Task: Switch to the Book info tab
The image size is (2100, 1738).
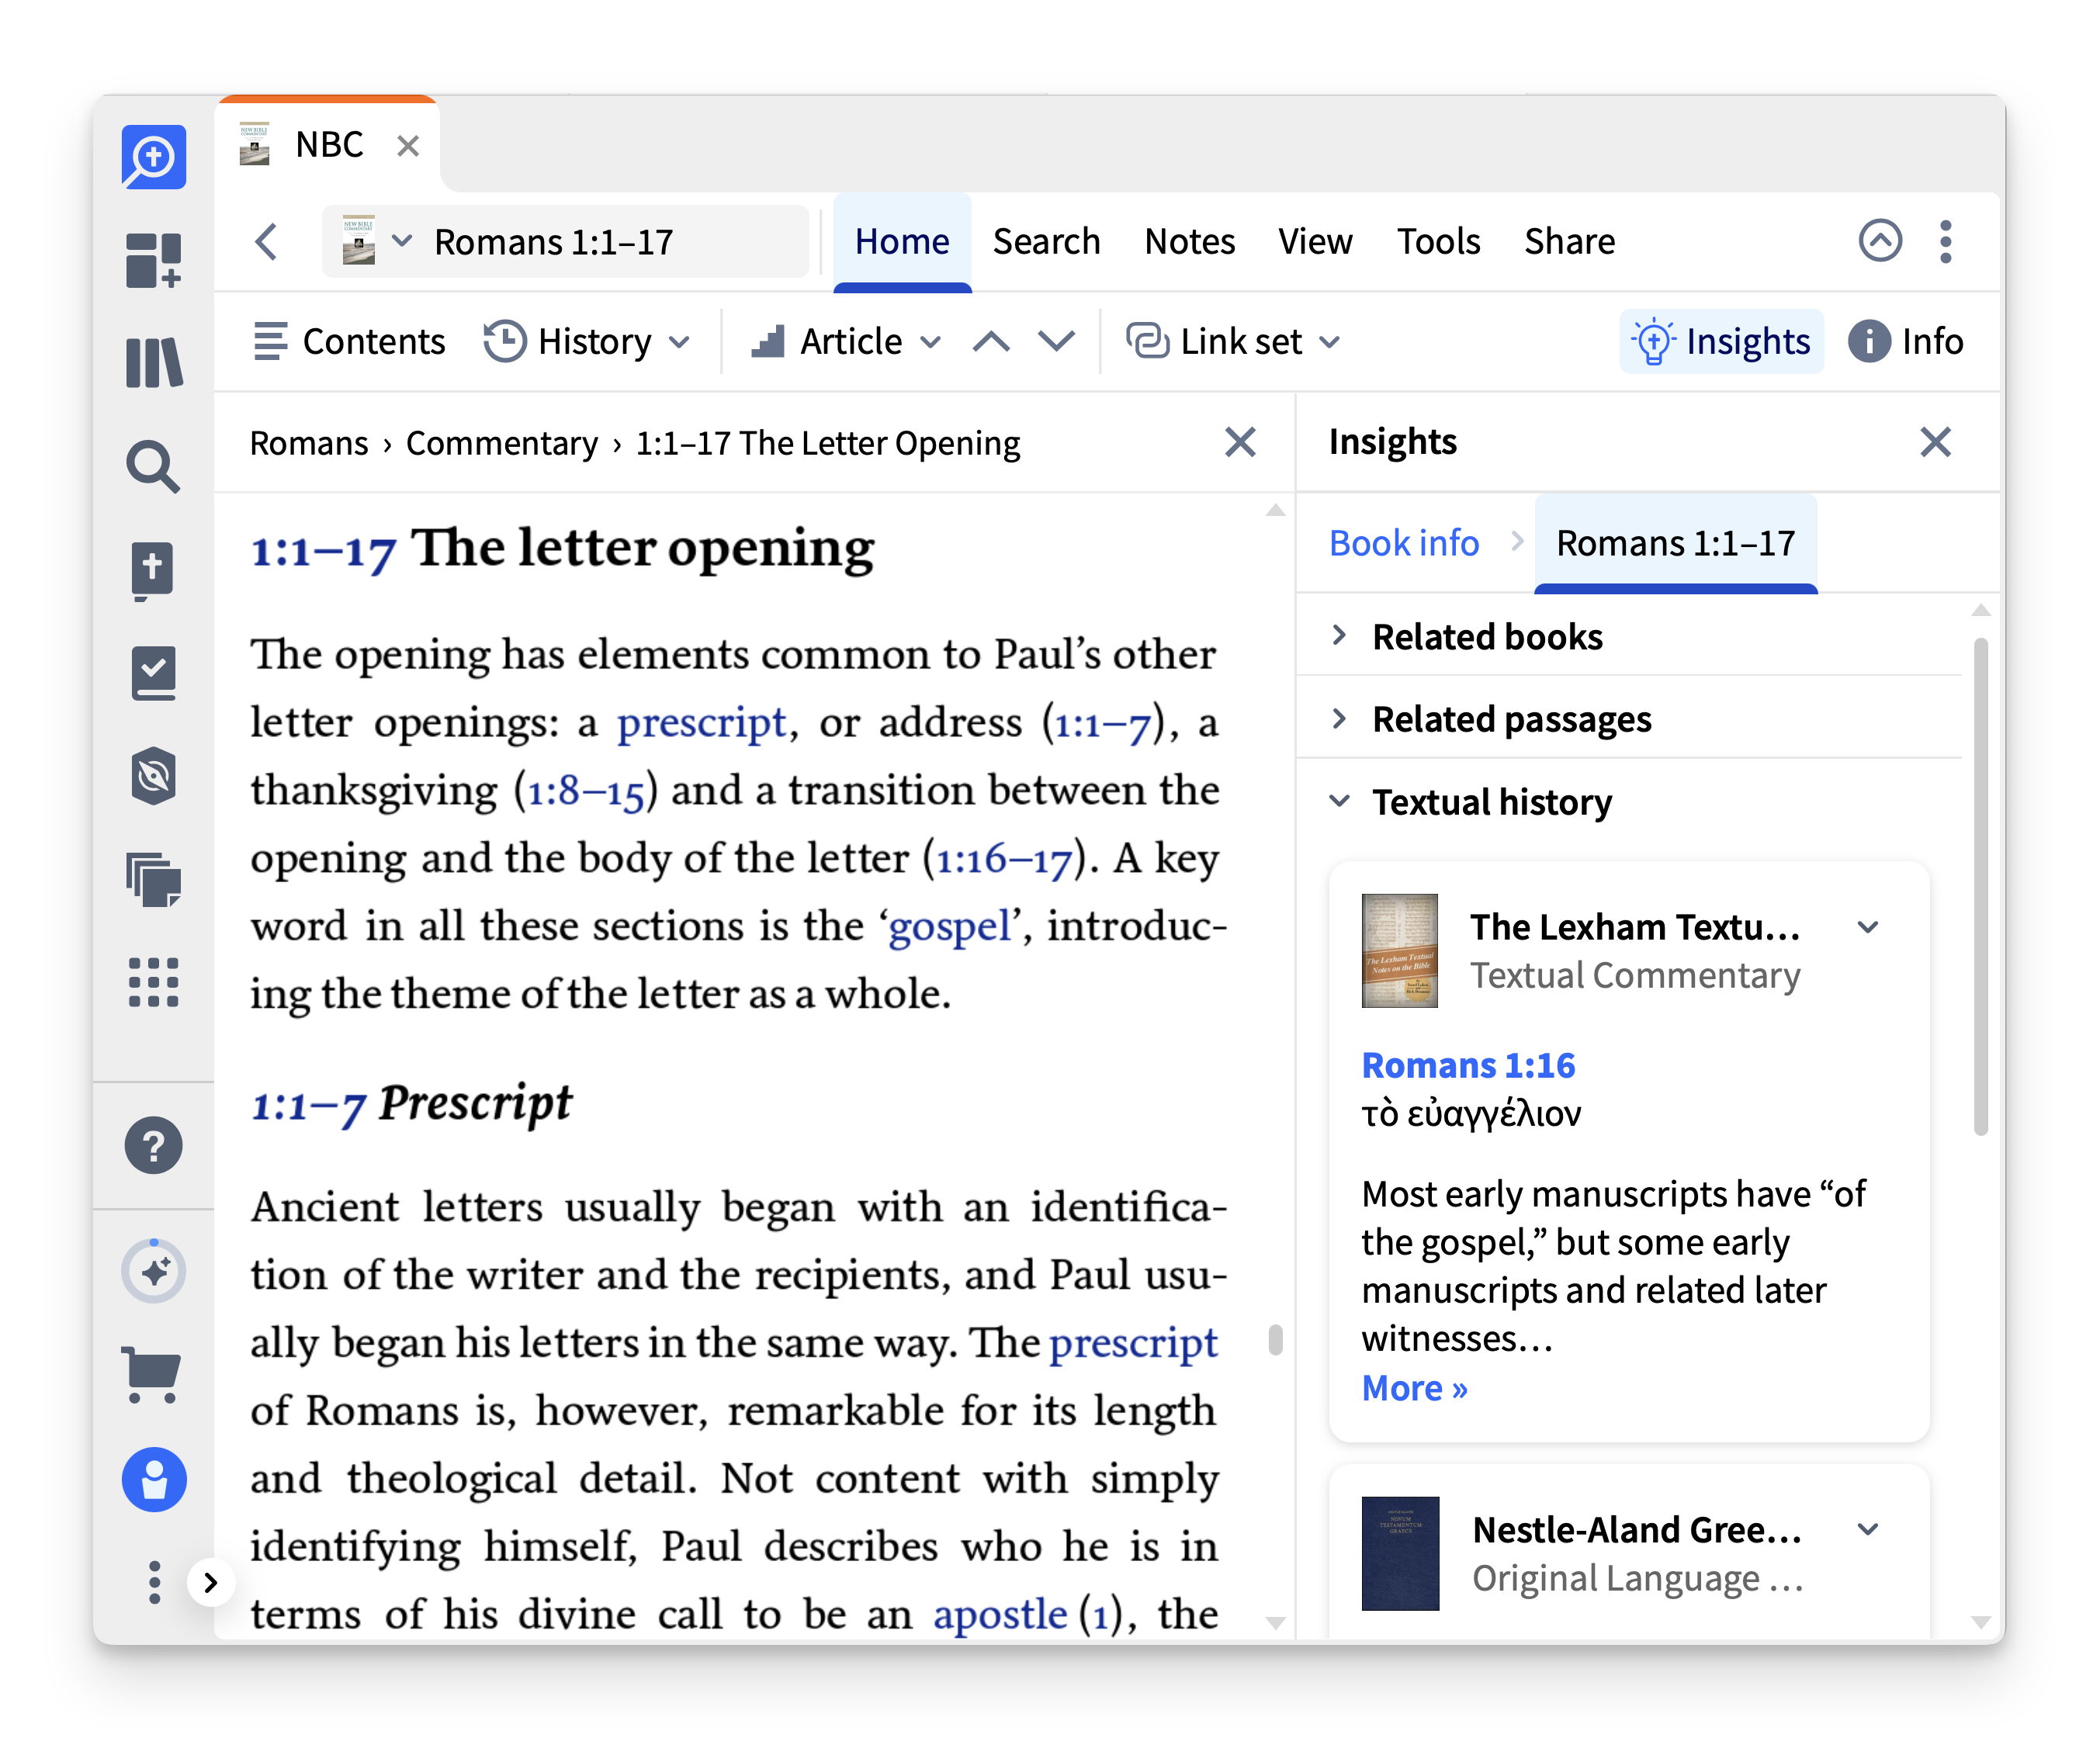Action: pyautogui.click(x=1403, y=543)
